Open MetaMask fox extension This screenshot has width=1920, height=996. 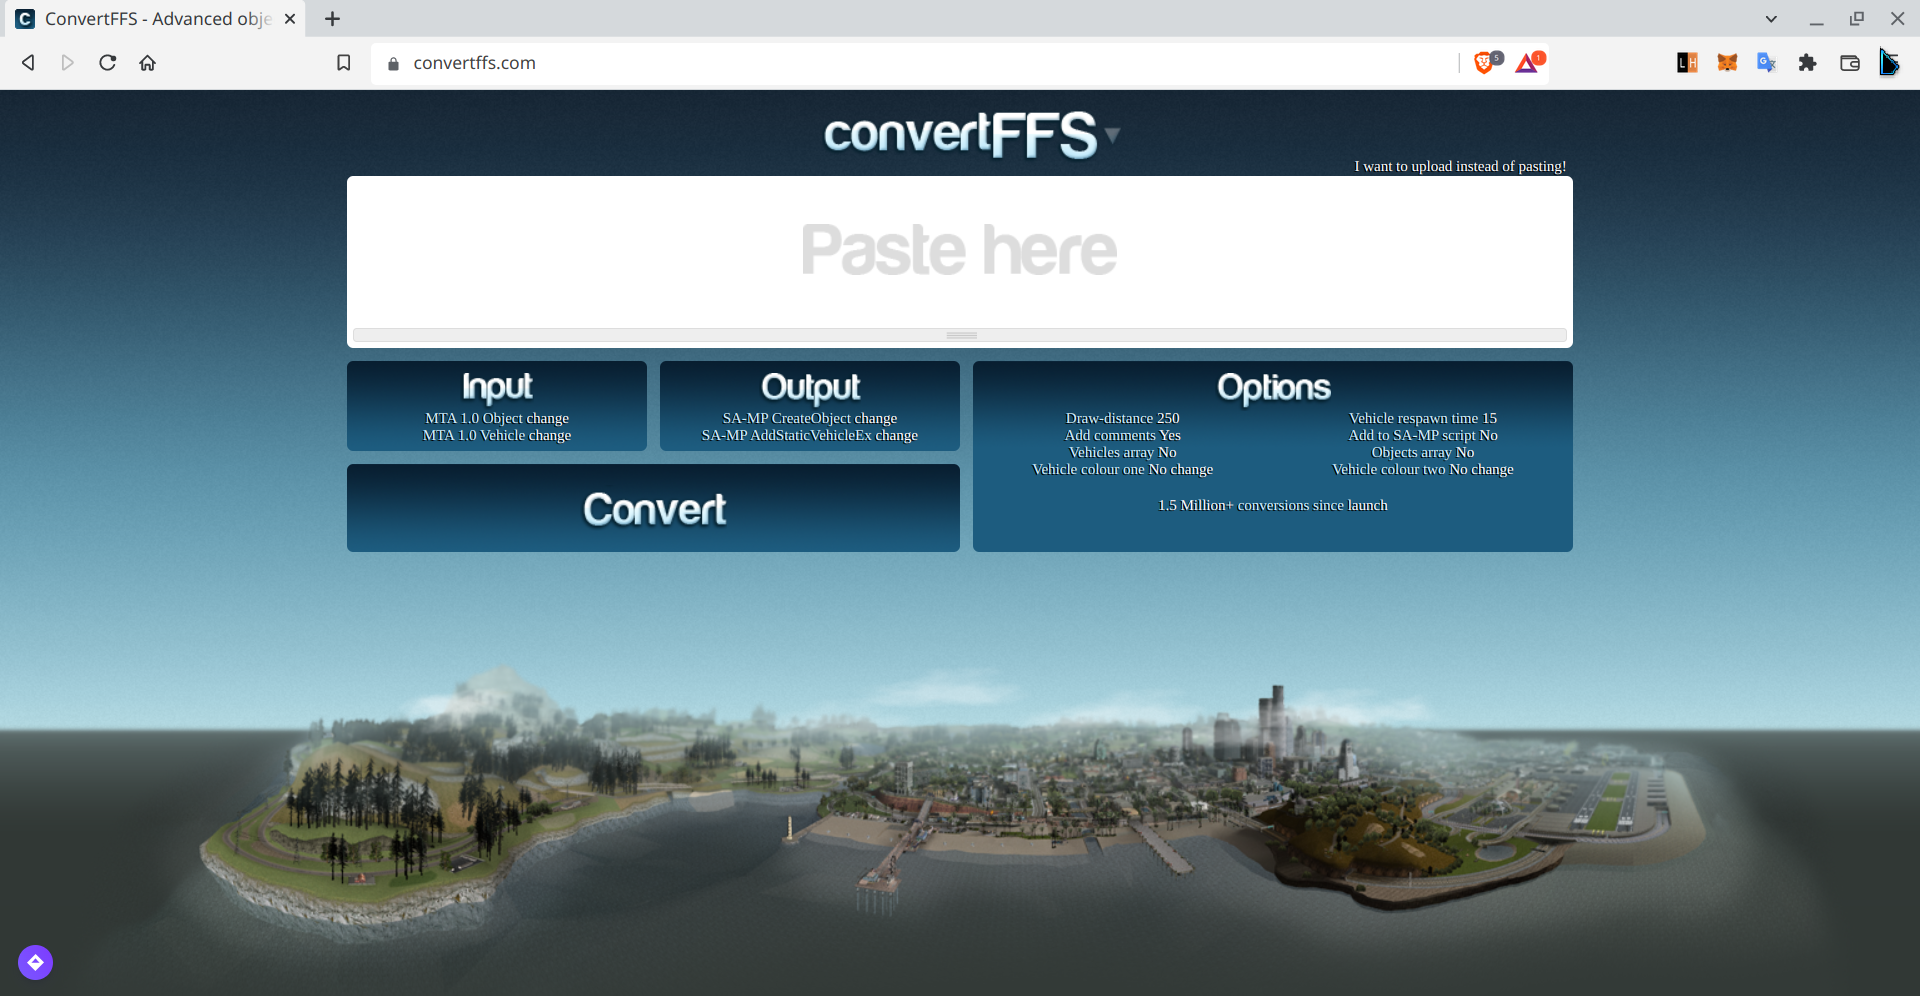point(1727,63)
